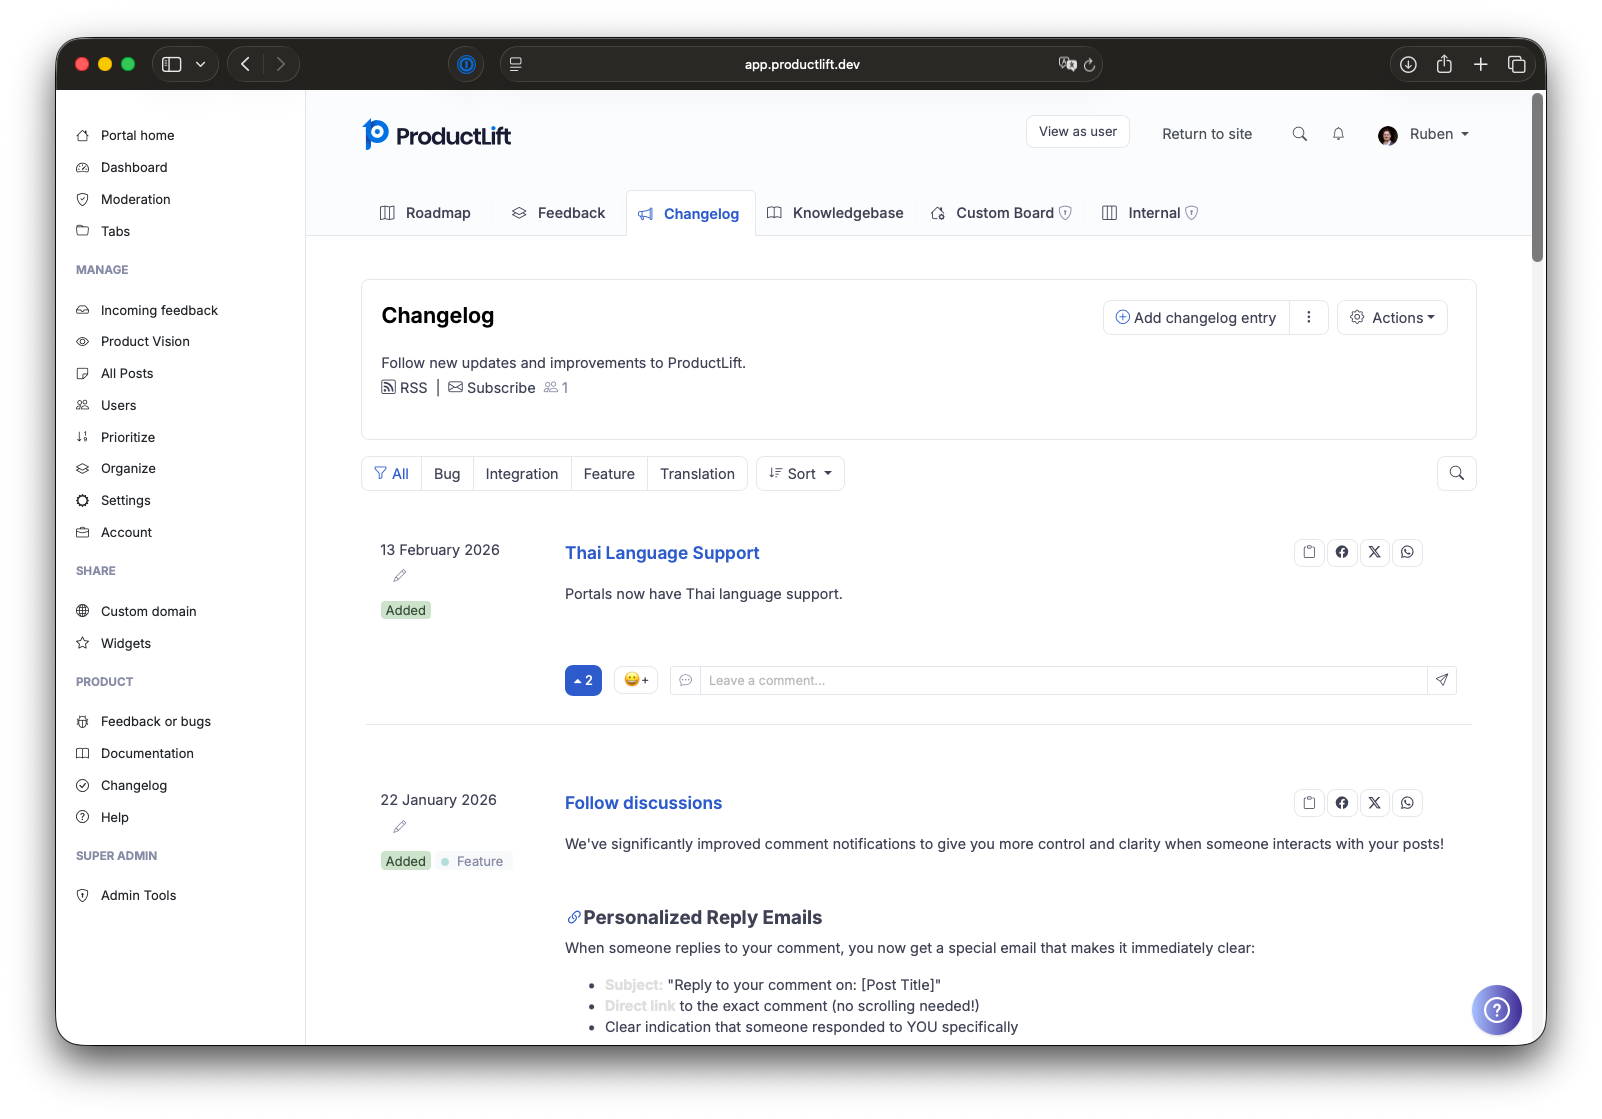Viewport: 1602px width, 1119px height.
Task: Copy link for Thai Language Support entry
Action: click(x=1309, y=552)
